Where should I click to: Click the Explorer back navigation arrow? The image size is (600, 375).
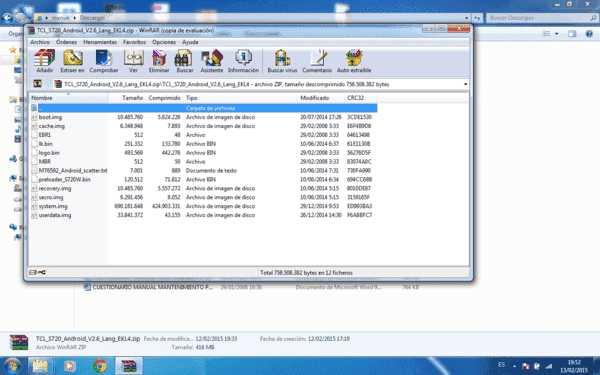coord(7,18)
